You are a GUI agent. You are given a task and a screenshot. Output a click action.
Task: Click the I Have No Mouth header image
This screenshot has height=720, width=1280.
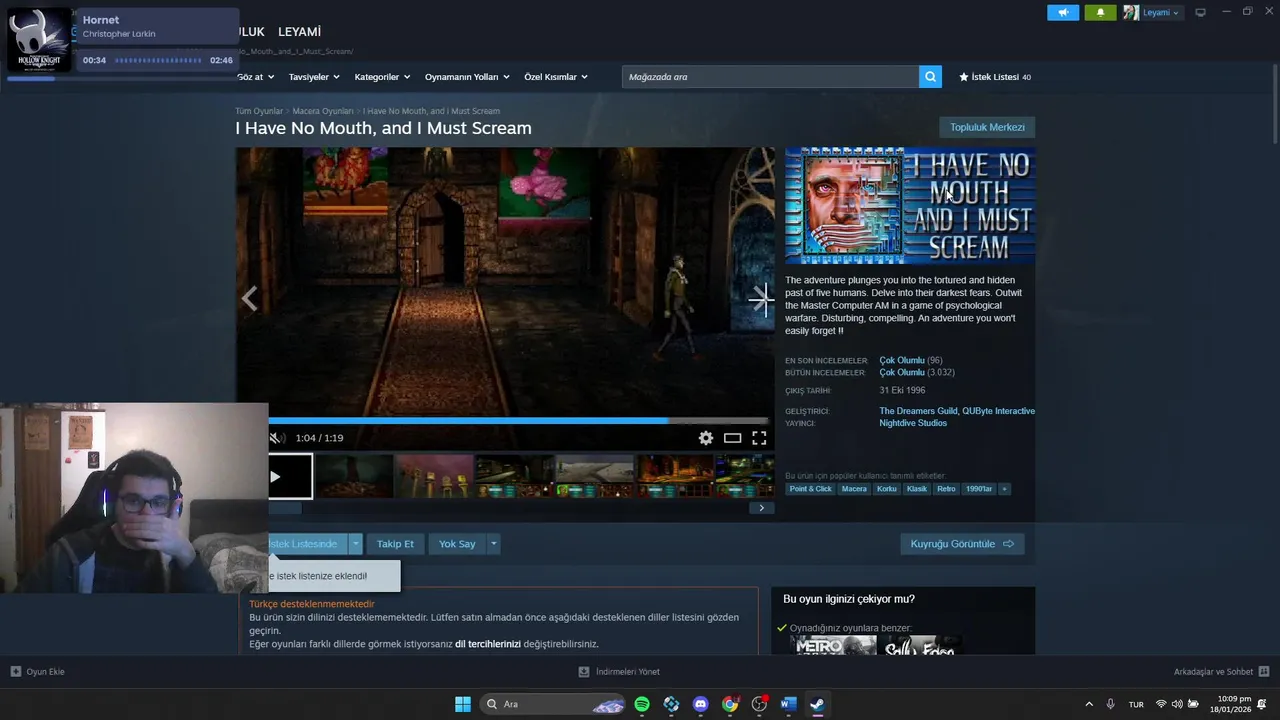(x=910, y=206)
